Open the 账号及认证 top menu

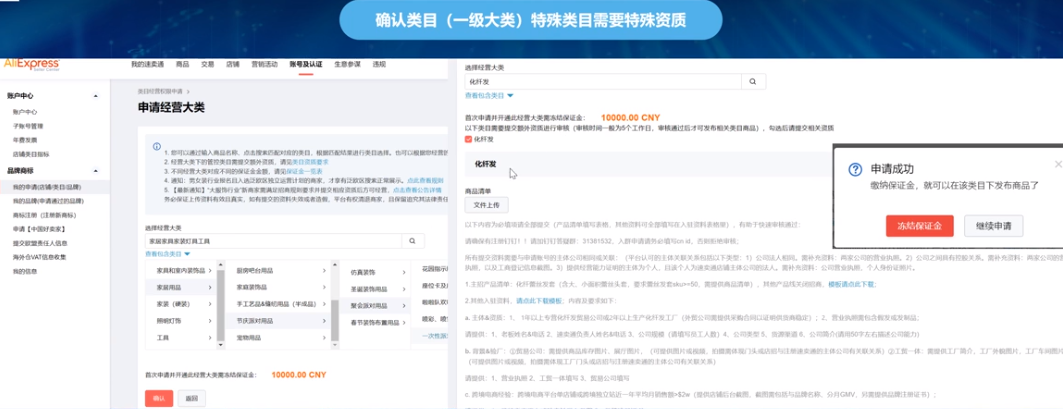pos(306,64)
